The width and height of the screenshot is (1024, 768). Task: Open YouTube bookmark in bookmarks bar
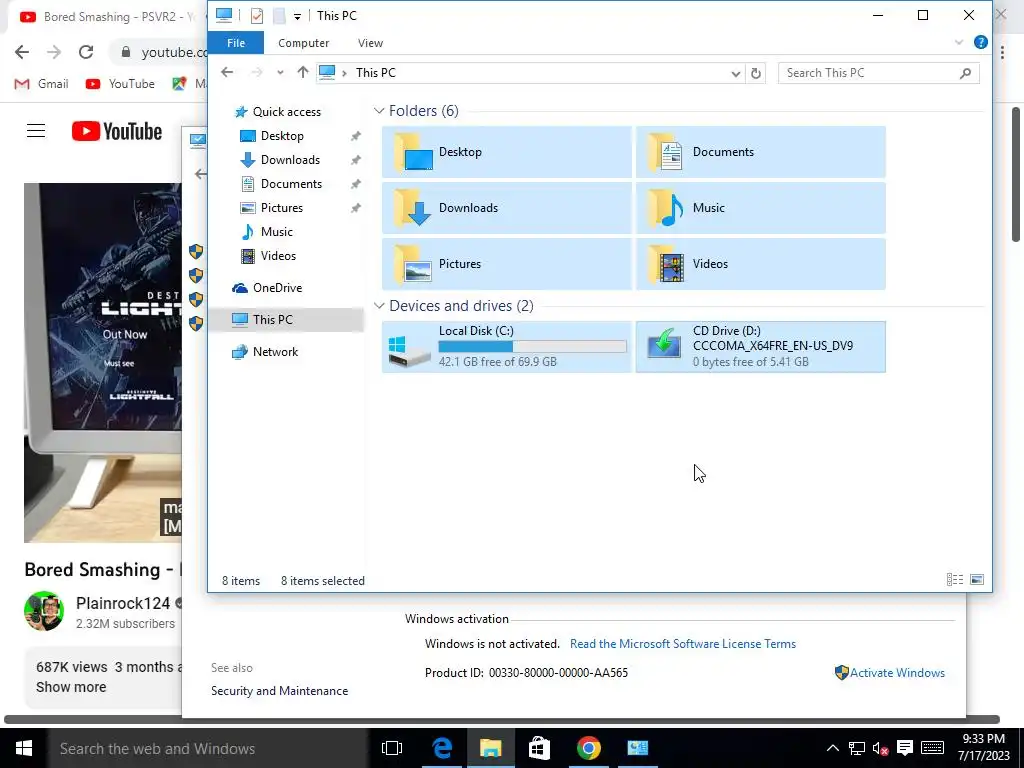tap(120, 84)
